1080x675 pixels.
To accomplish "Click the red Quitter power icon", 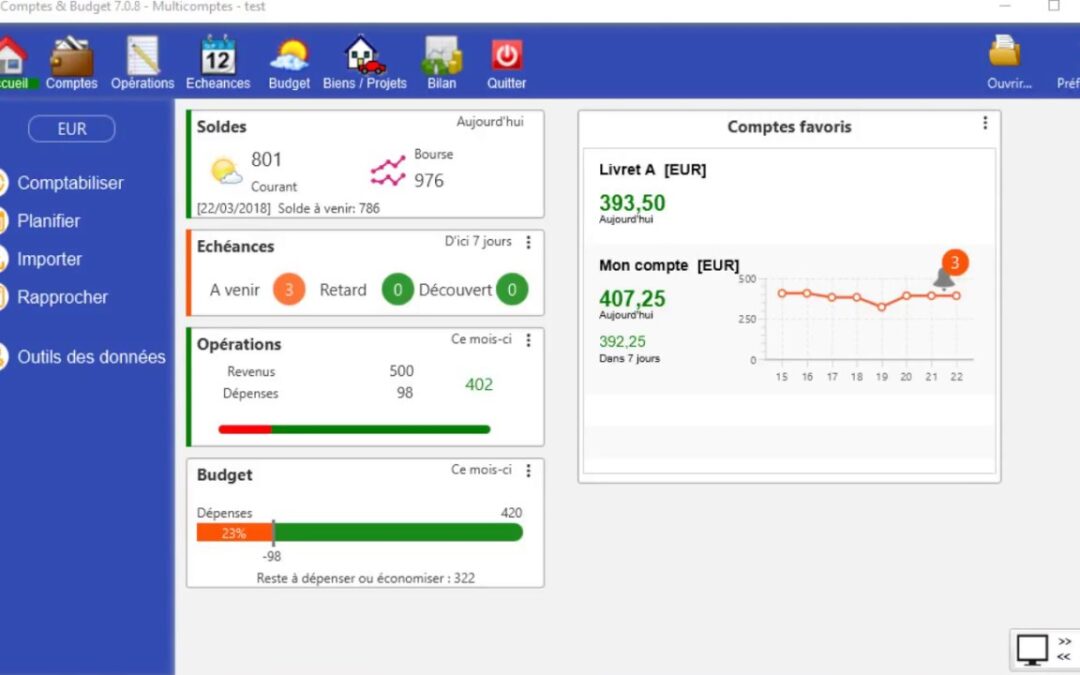I will (x=507, y=55).
